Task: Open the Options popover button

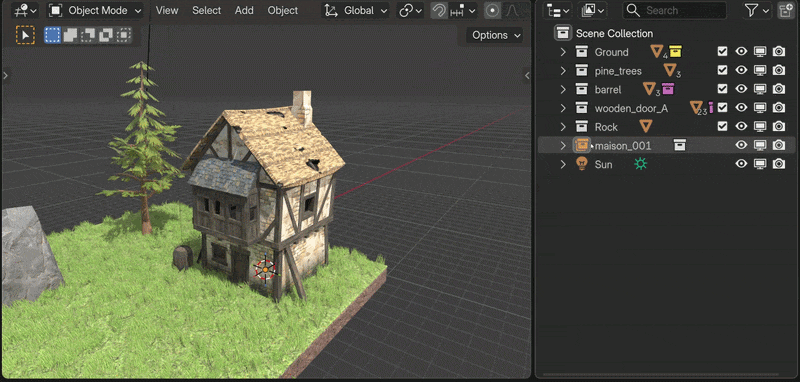Action: tap(495, 35)
